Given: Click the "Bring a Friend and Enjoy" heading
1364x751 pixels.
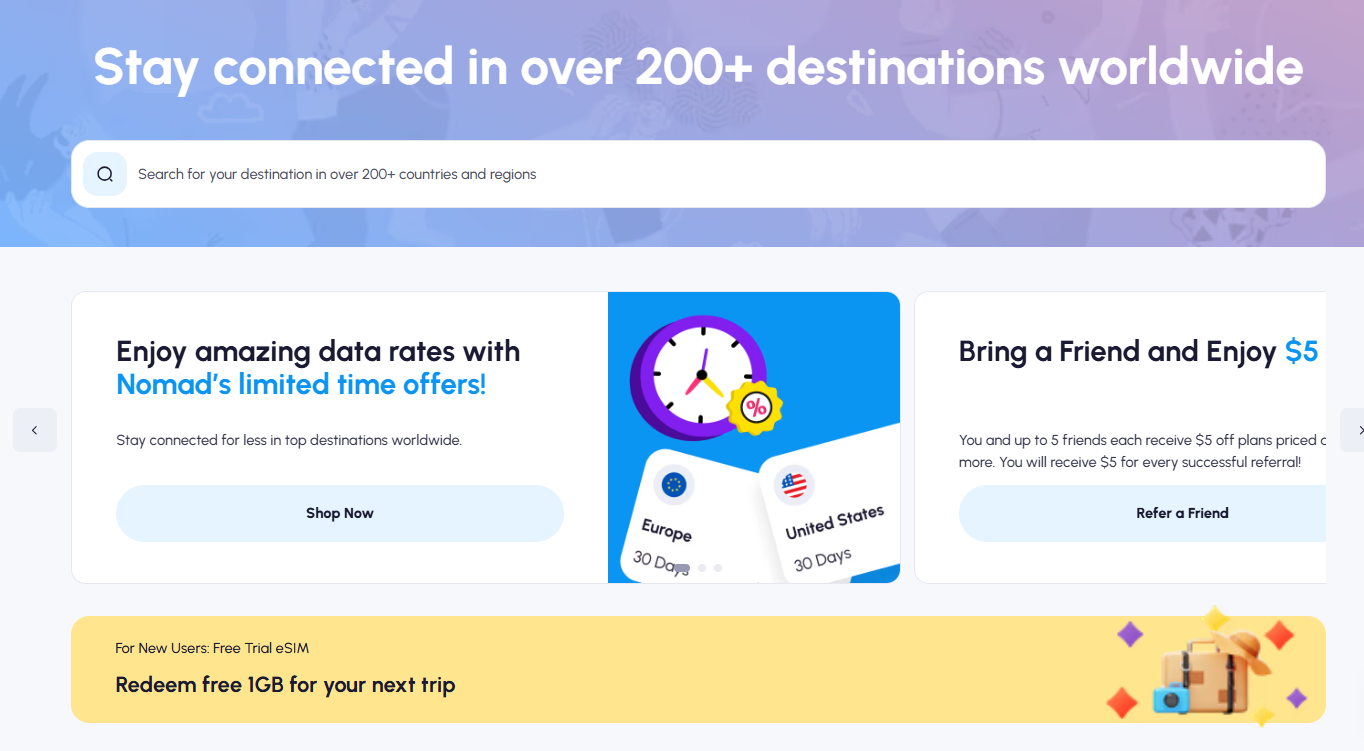Looking at the screenshot, I should (1117, 352).
